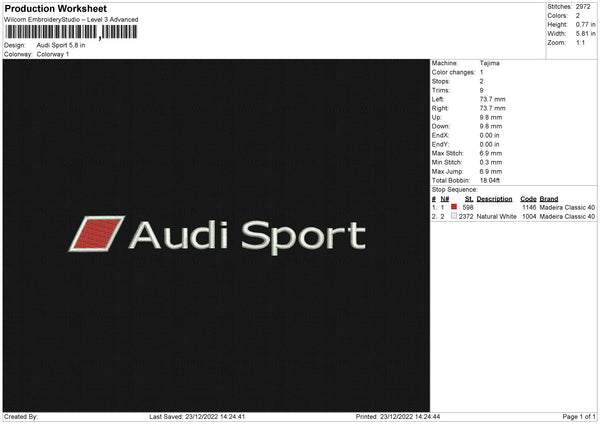Click the 'Production Worksheet' title

55,8
